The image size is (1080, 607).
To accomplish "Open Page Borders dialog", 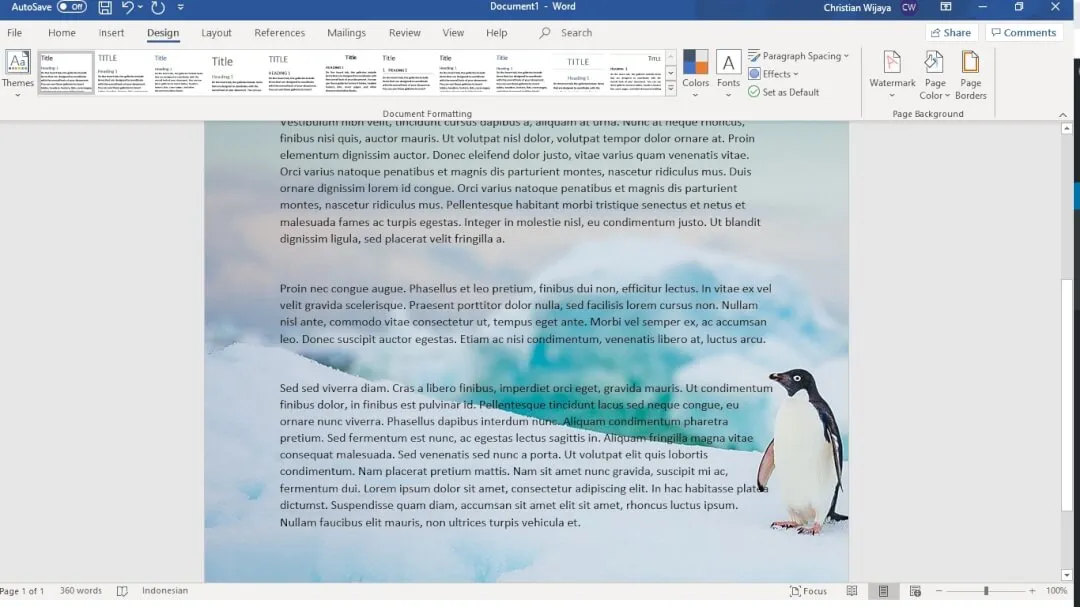I will 970,75.
